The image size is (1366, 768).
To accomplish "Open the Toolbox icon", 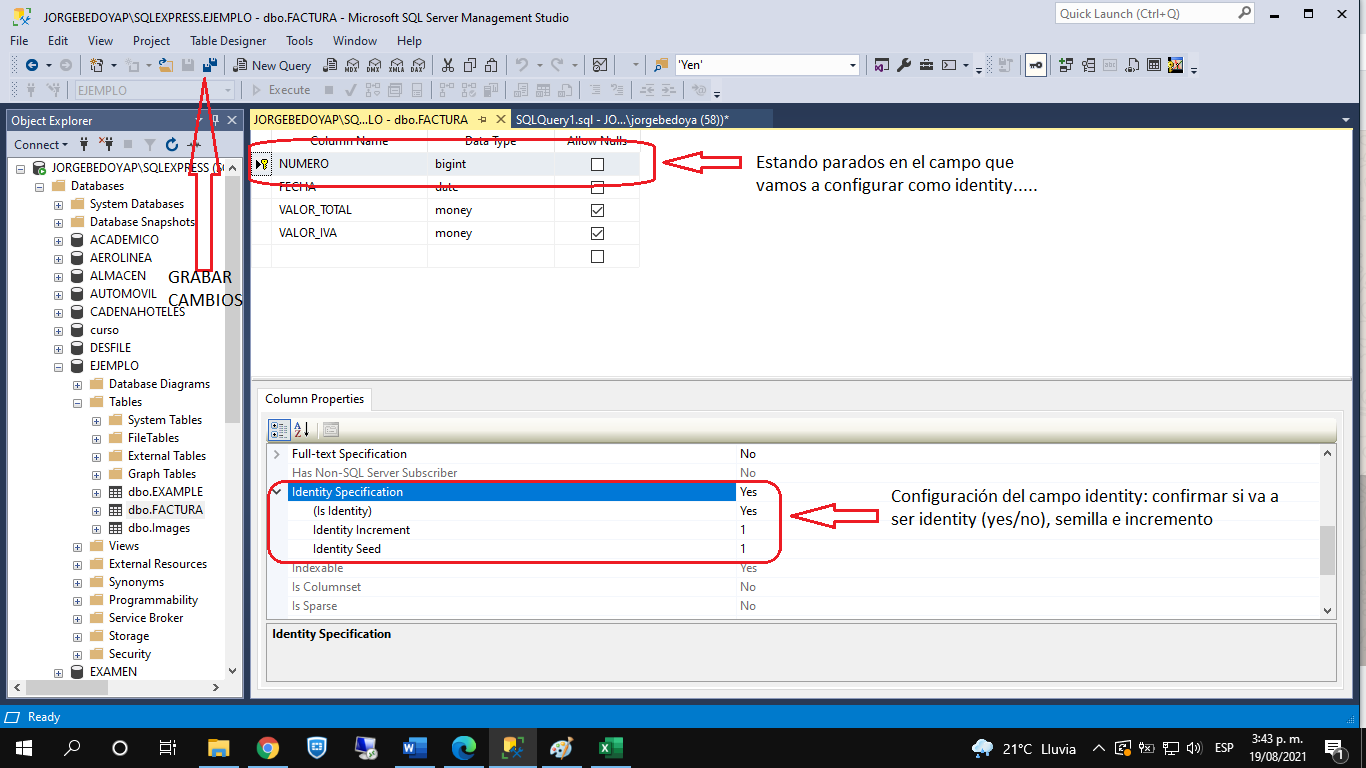I will coord(926,65).
